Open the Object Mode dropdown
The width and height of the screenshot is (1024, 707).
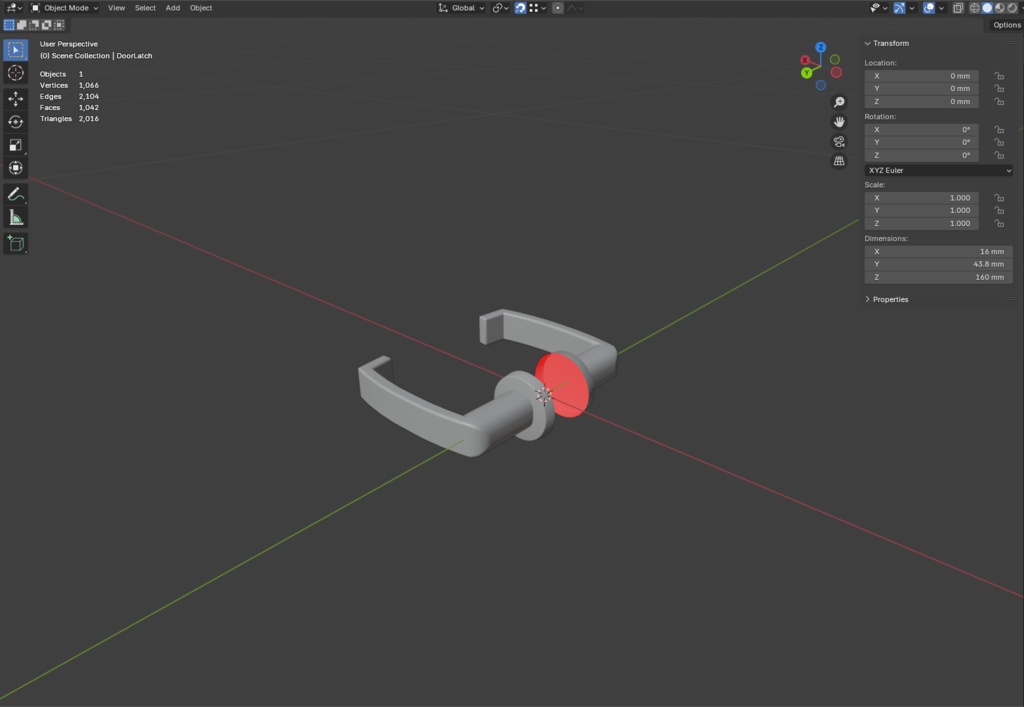click(65, 8)
